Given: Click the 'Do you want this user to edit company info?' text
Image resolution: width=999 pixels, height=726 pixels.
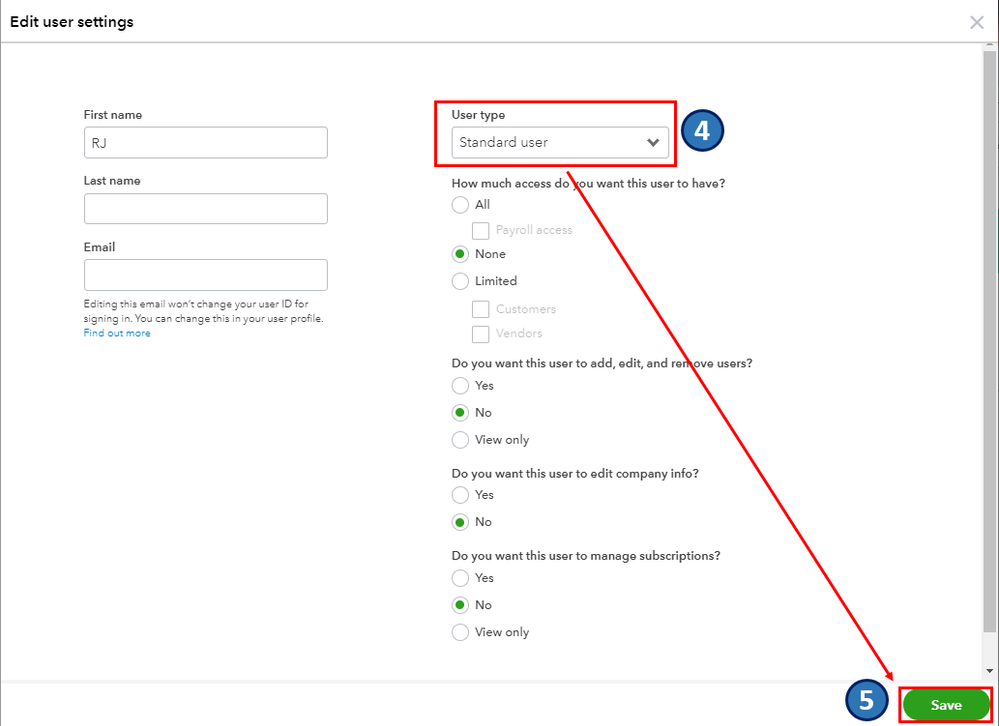Looking at the screenshot, I should (x=575, y=474).
